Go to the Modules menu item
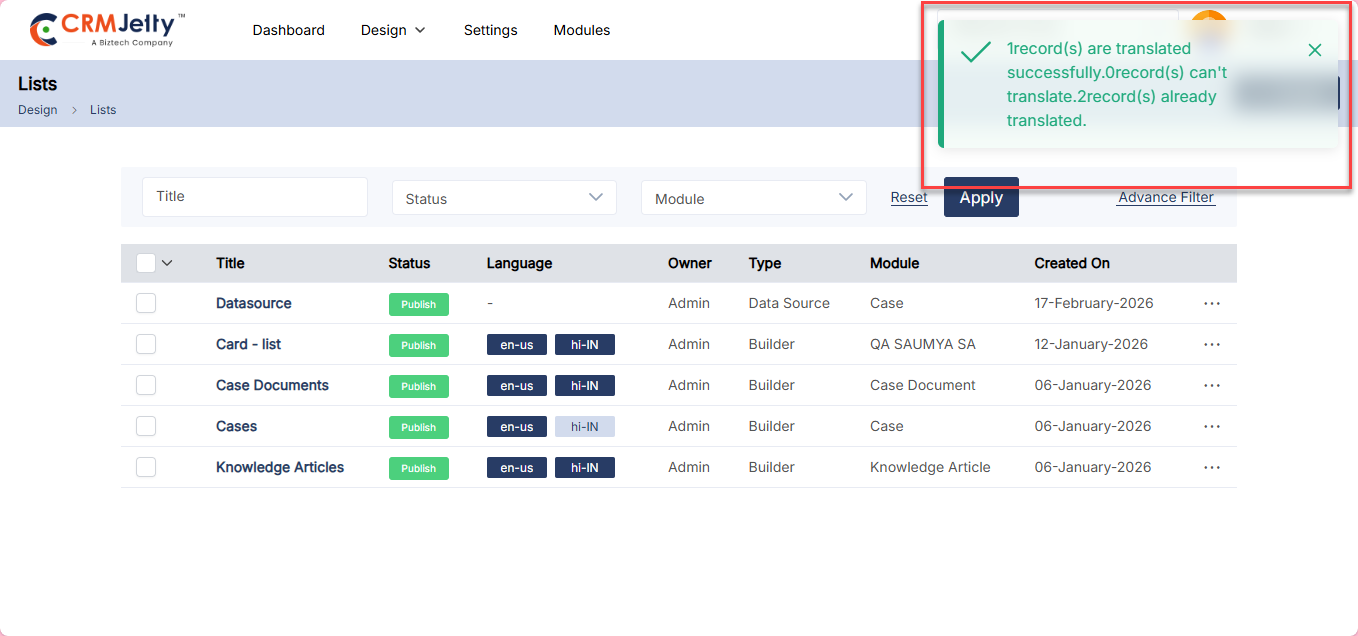Viewport: 1358px width, 636px height. coord(581,30)
